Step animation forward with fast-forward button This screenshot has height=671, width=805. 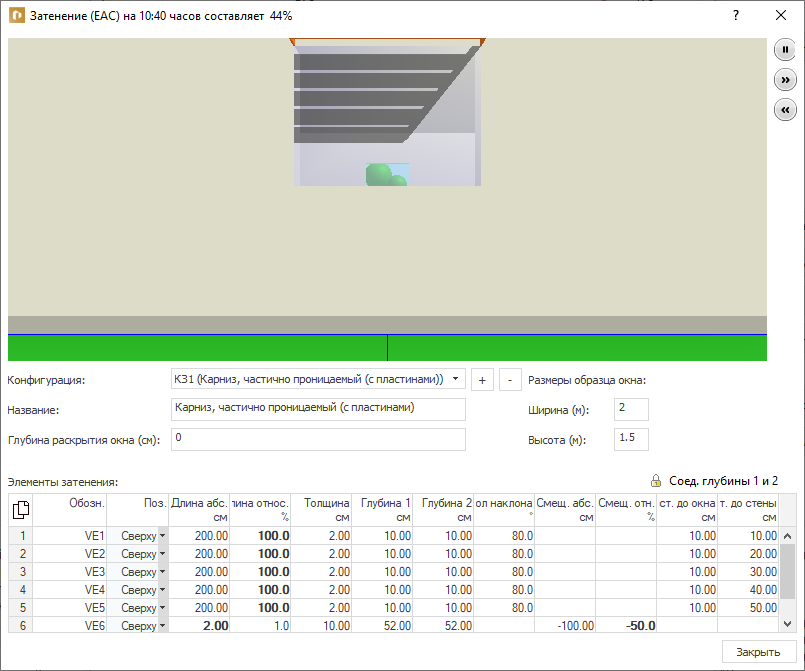pos(785,80)
